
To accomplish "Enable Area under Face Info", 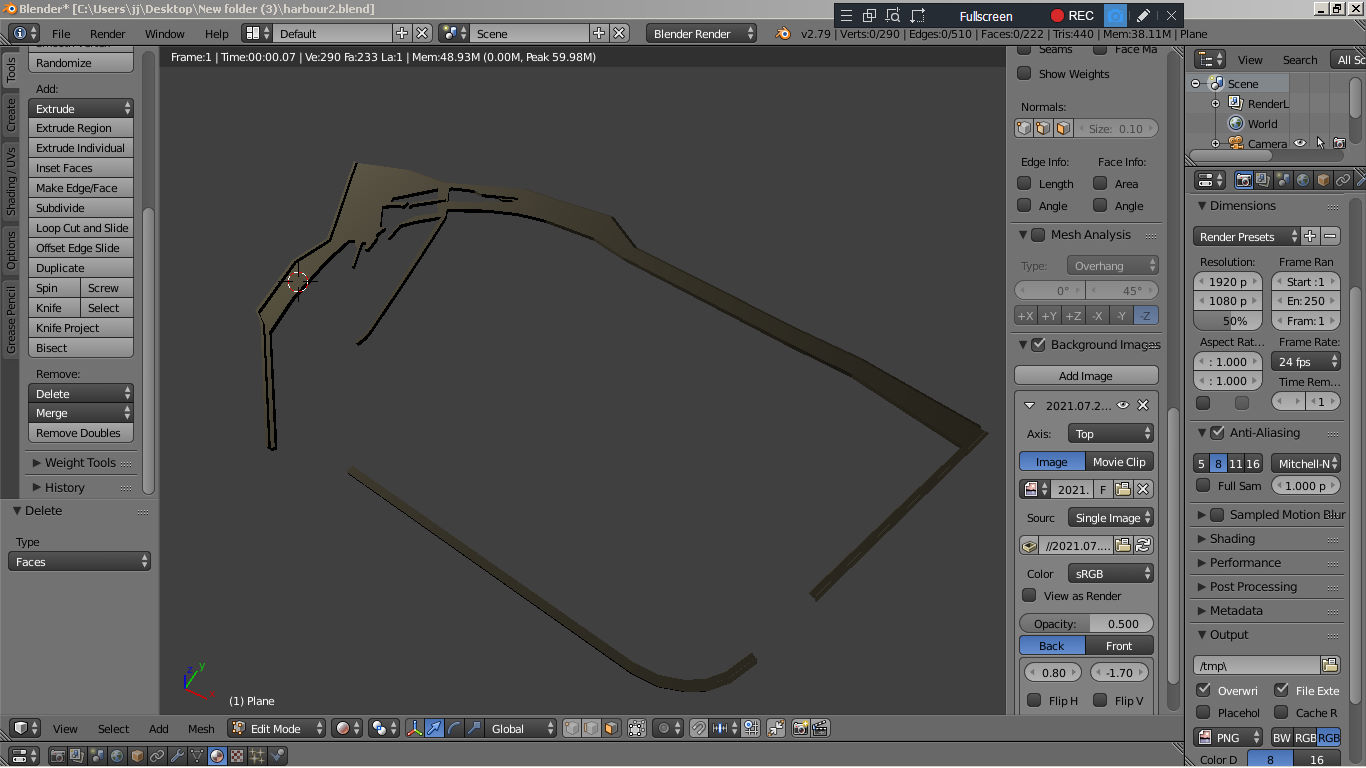I will pos(1100,183).
